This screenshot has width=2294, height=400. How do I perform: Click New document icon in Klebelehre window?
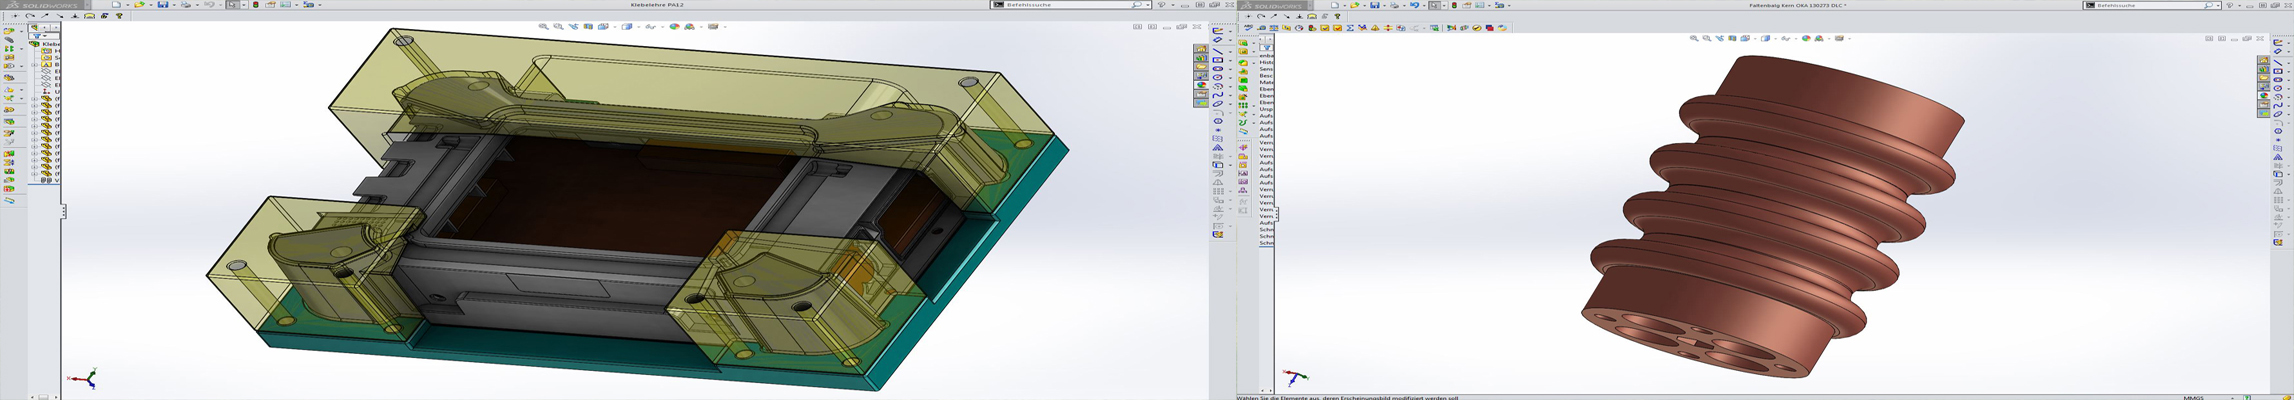pyautogui.click(x=116, y=5)
